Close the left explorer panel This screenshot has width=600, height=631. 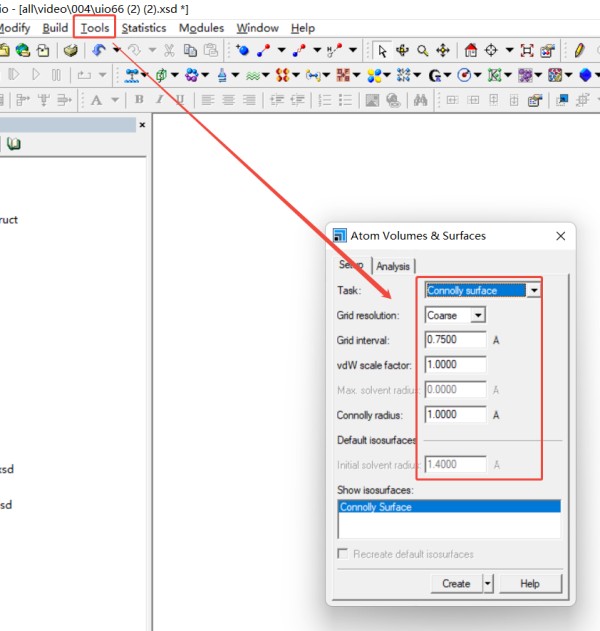click(x=142, y=125)
